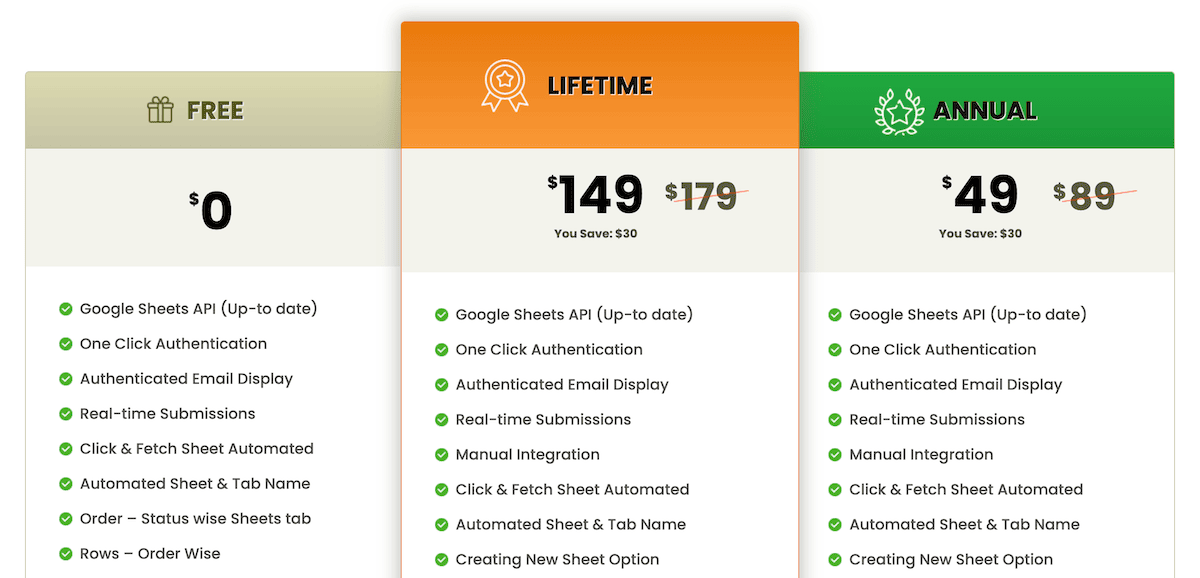The width and height of the screenshot is (1200, 578).
Task: Click the $149 Lifetime price
Action: point(595,195)
